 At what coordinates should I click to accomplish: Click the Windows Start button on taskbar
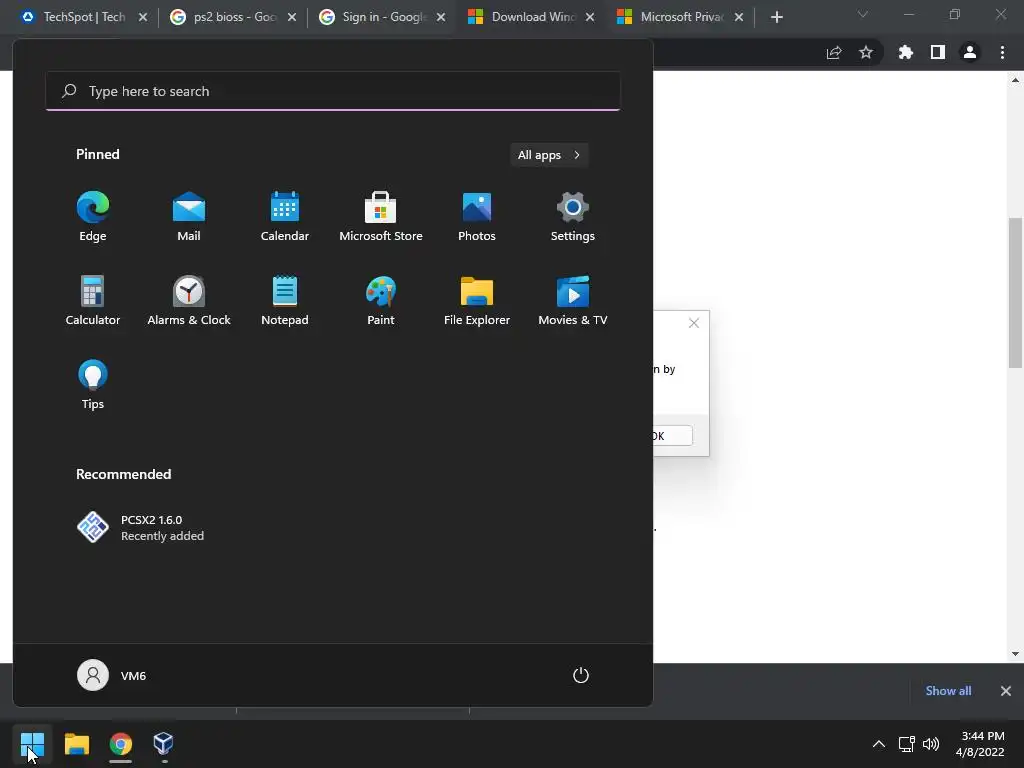pyautogui.click(x=32, y=744)
